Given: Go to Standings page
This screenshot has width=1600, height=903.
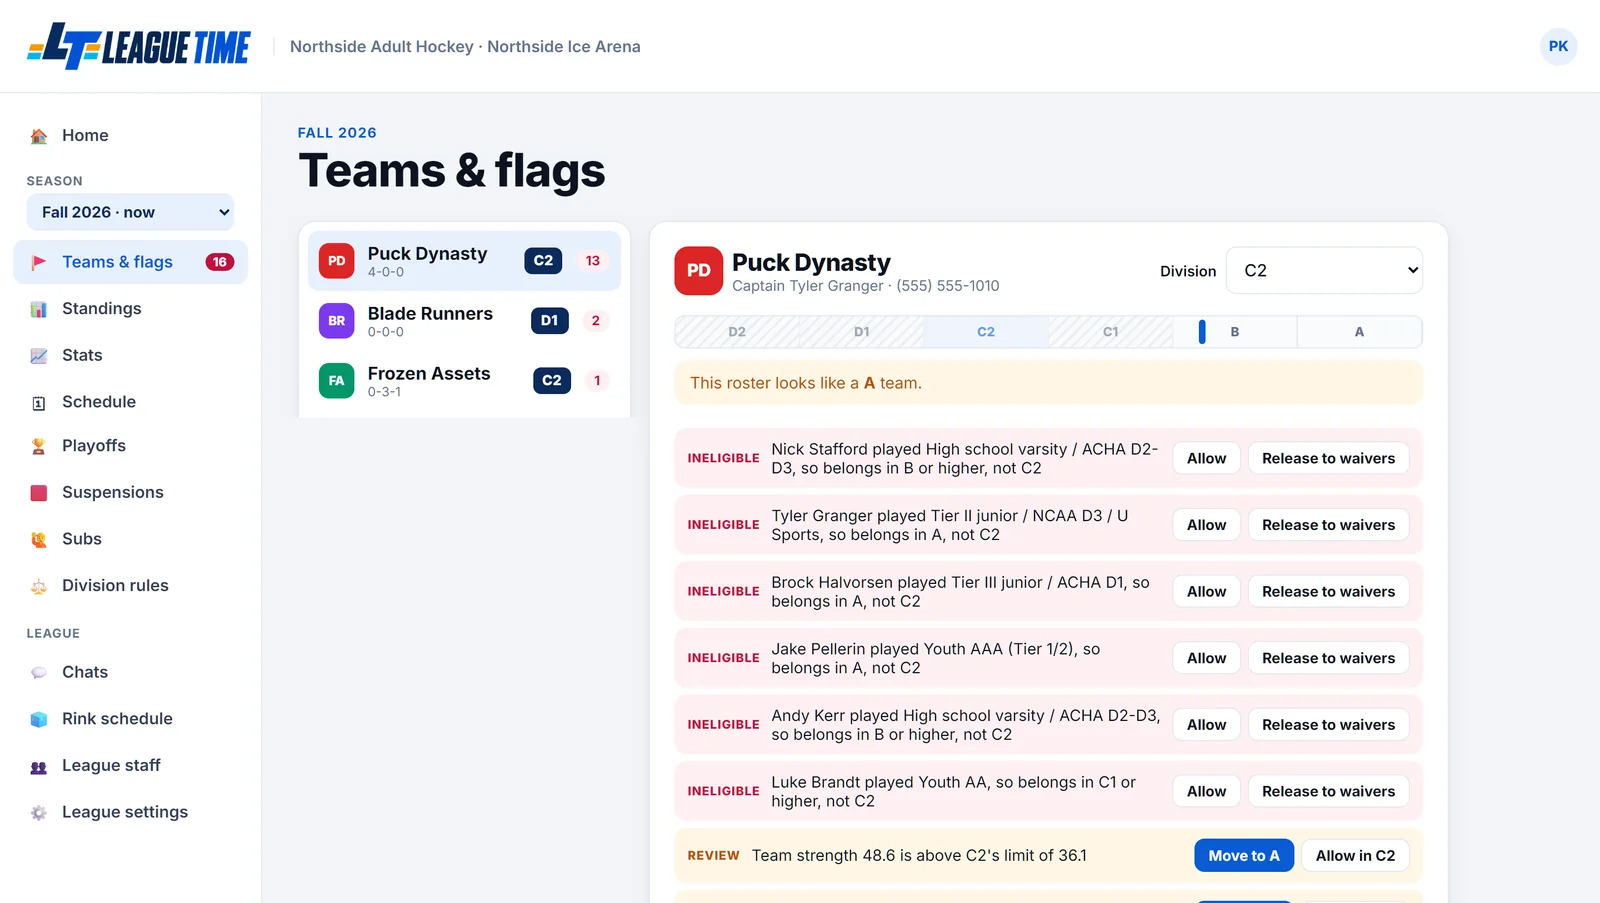Looking at the screenshot, I should [130, 309].
